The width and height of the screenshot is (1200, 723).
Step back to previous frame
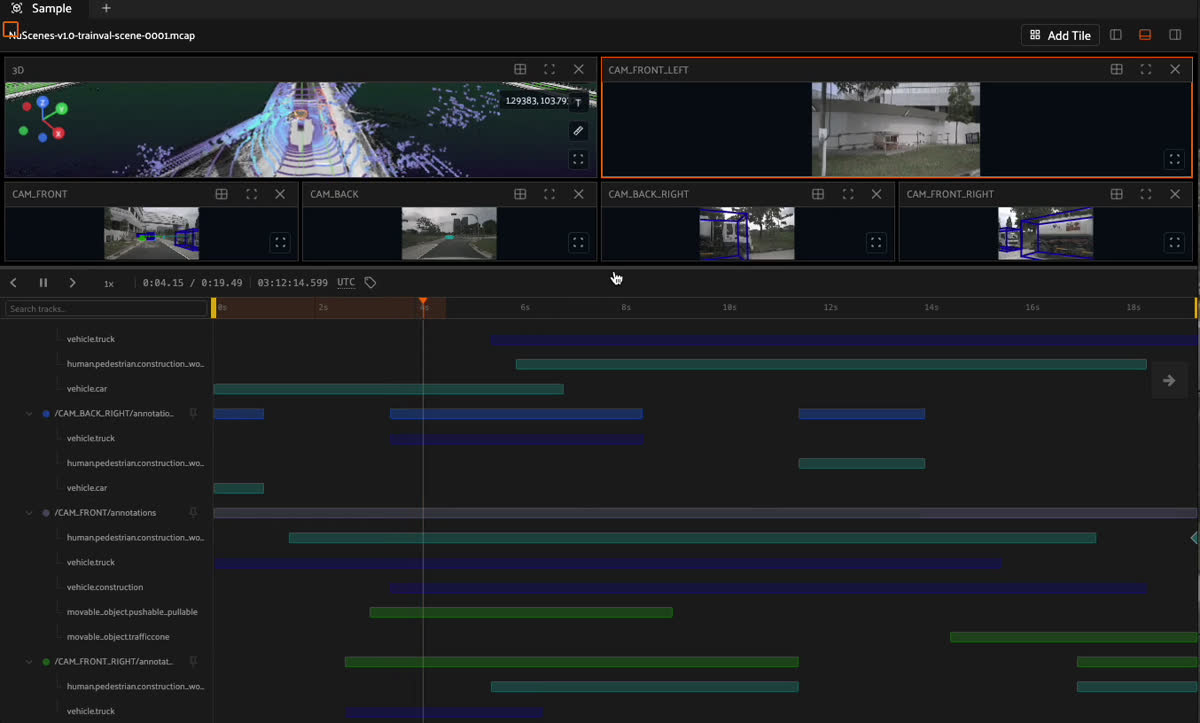coord(14,283)
